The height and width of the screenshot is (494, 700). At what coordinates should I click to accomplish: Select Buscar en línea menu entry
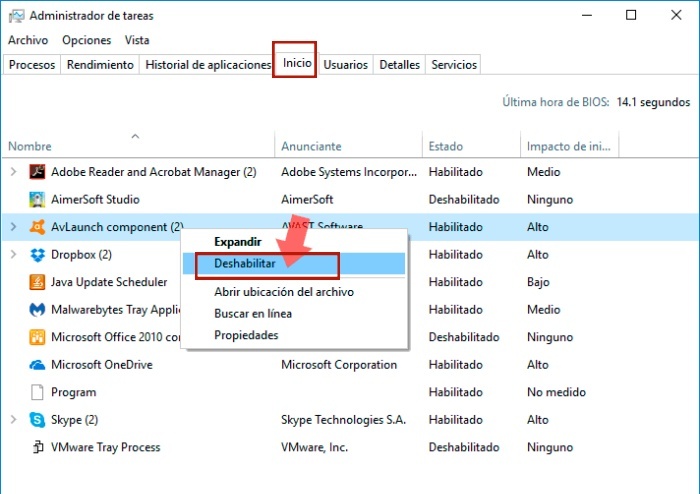coord(295,314)
